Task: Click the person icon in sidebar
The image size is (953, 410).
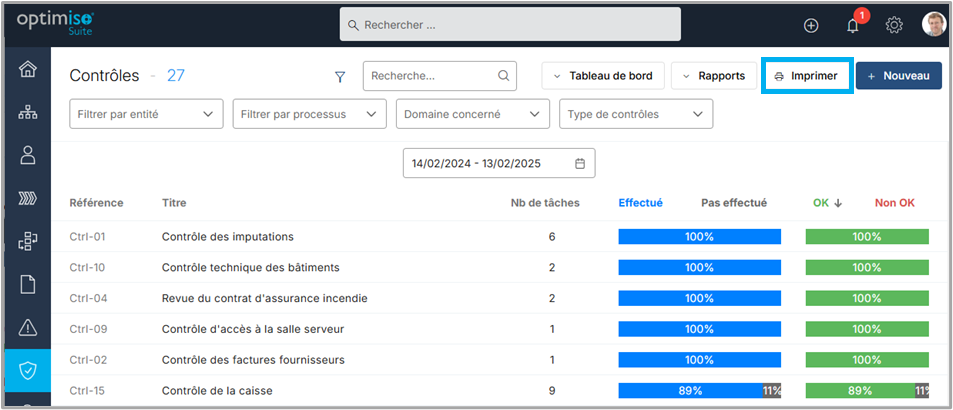Action: (27, 155)
